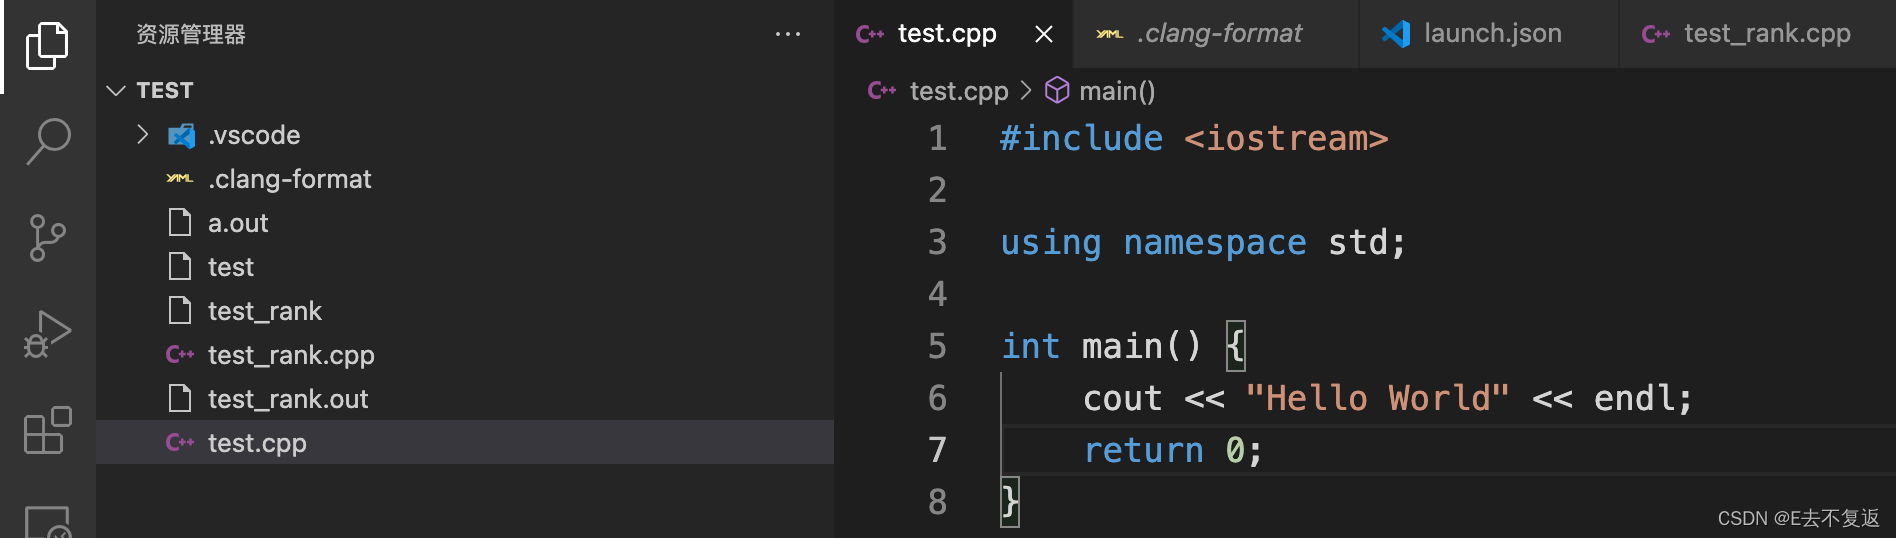Screen dimensions: 1896x538
Task: Click the VS Code icon on .vscode folder
Action: click(181, 135)
